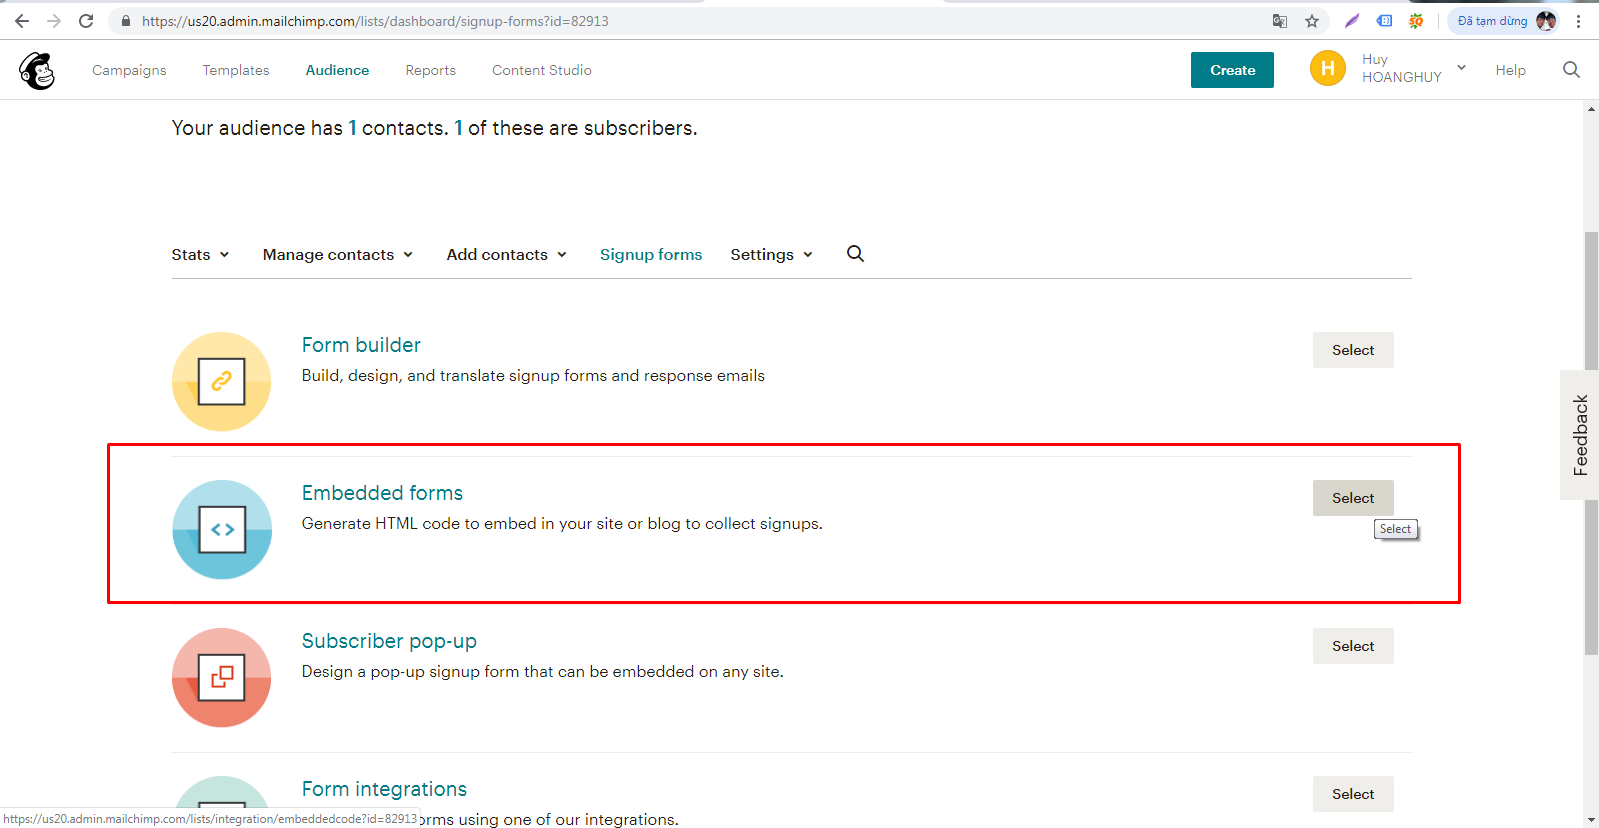Click the browser address bar URL
Viewport: 1599px width, 828px height.
click(375, 21)
